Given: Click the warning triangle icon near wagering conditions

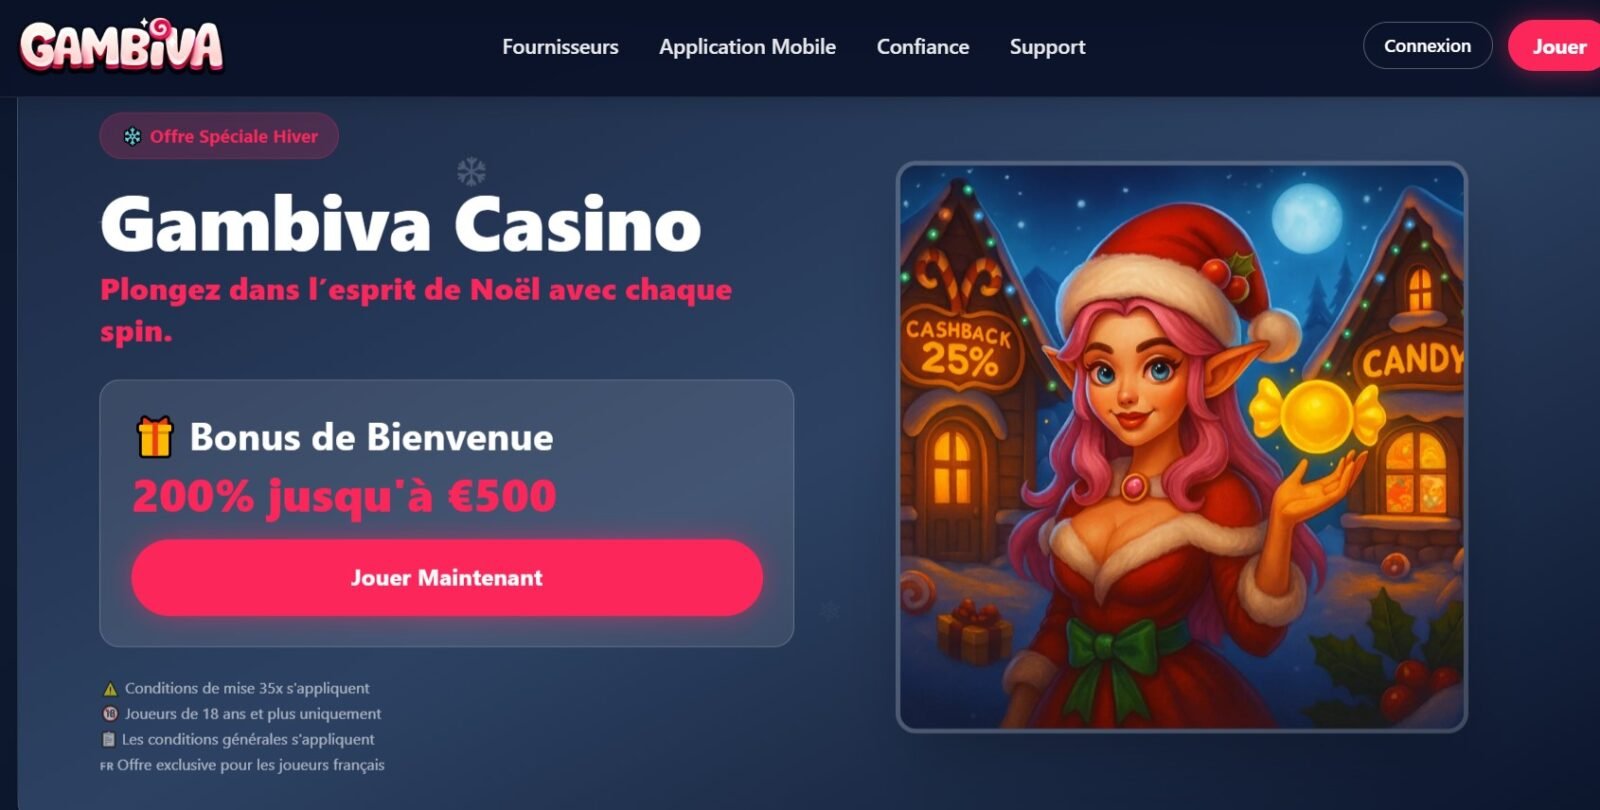Looking at the screenshot, I should [x=110, y=689].
